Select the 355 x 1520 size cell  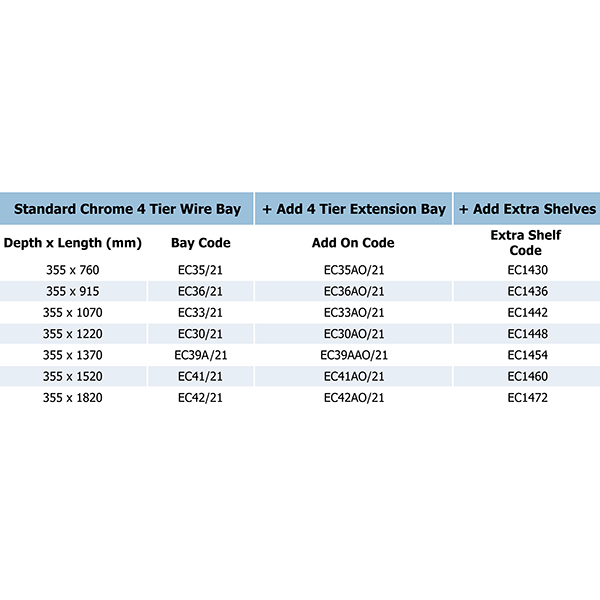pos(73,377)
